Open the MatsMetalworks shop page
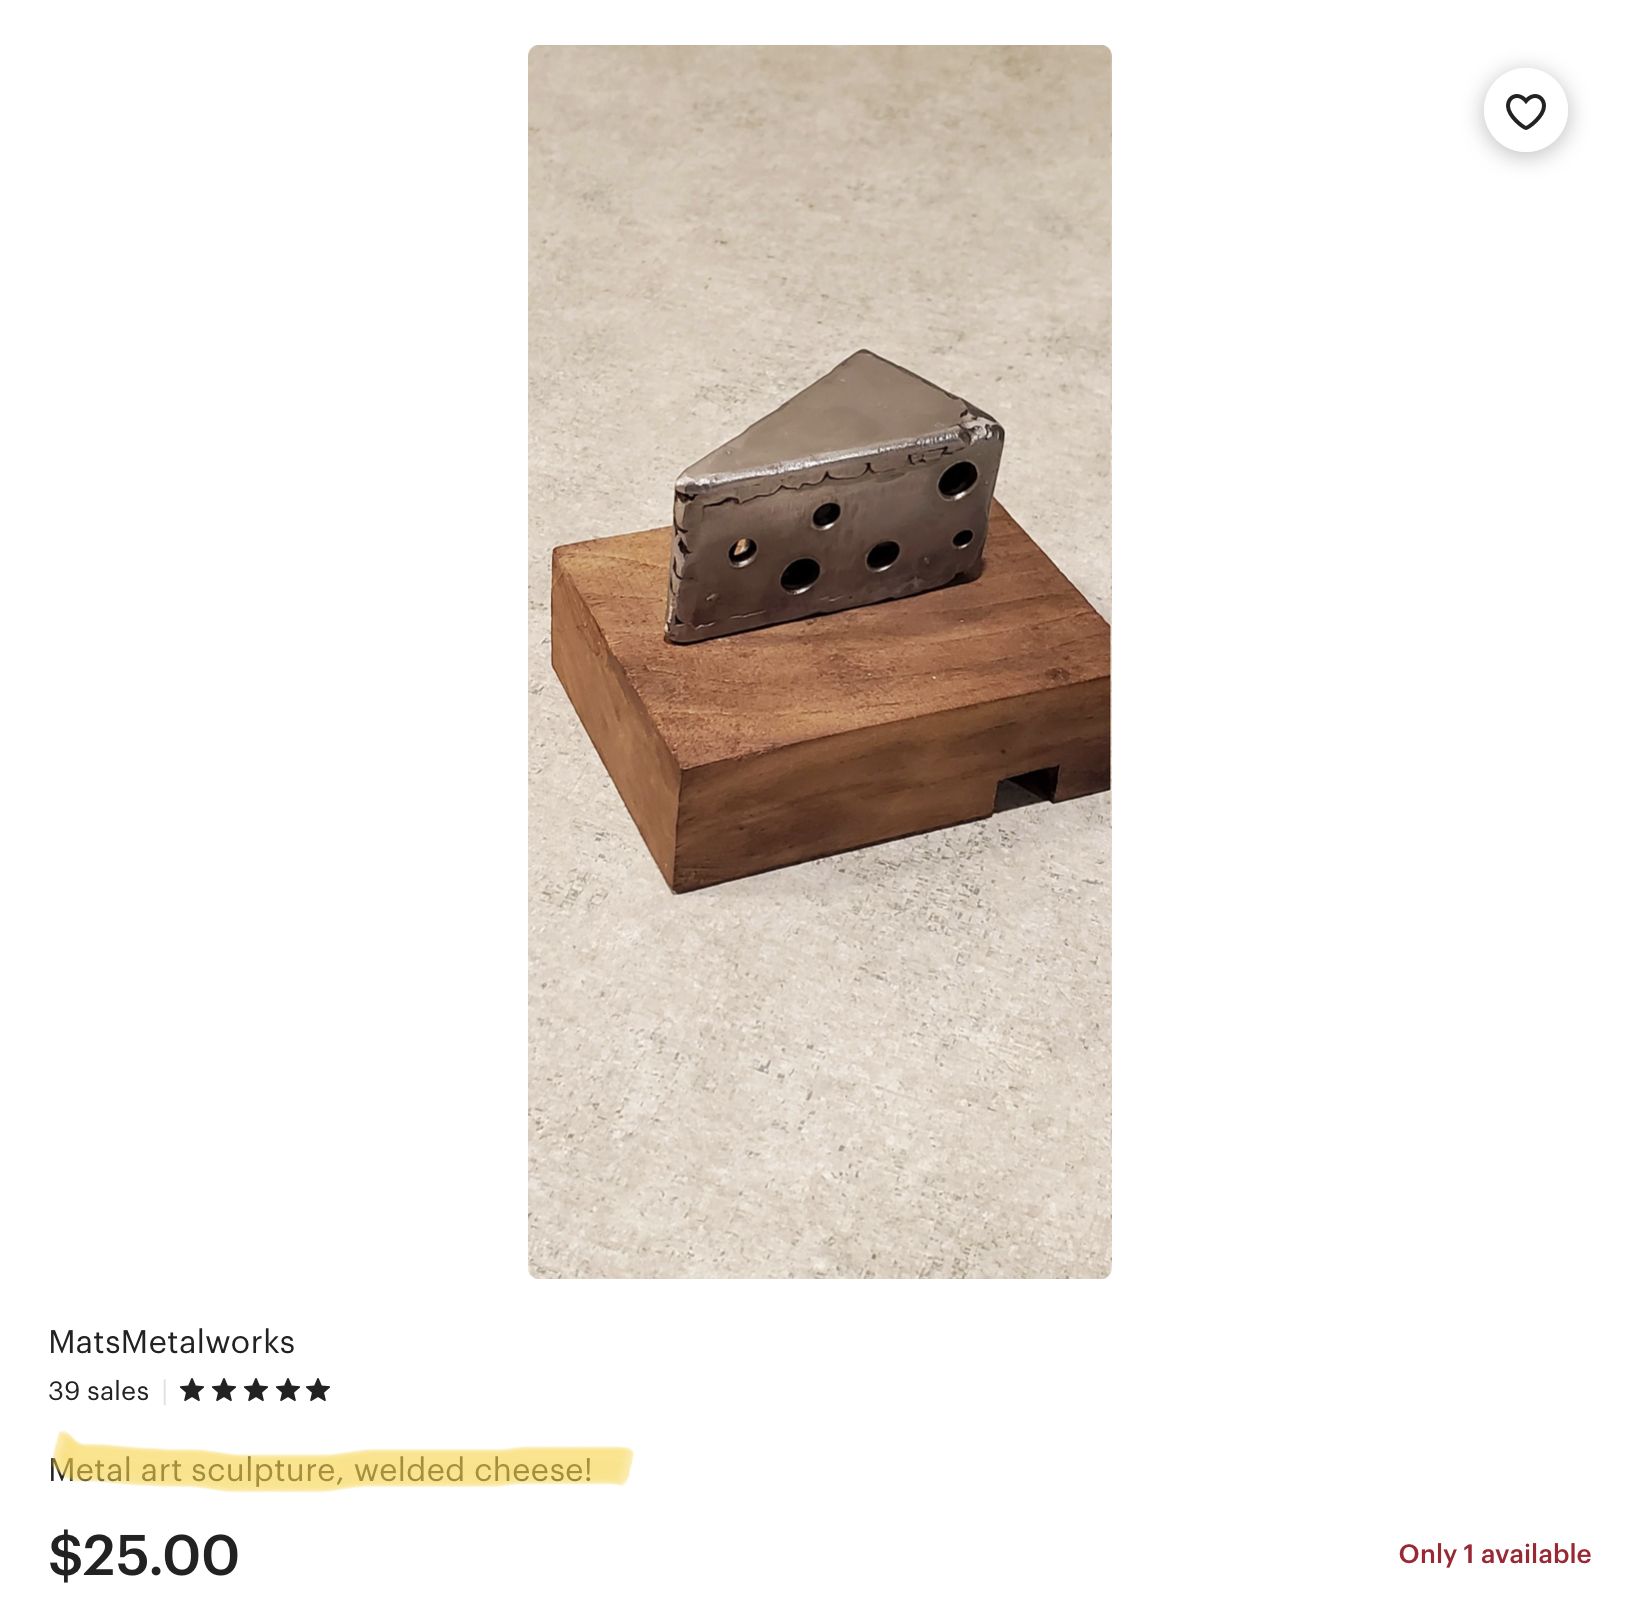 172,1342
